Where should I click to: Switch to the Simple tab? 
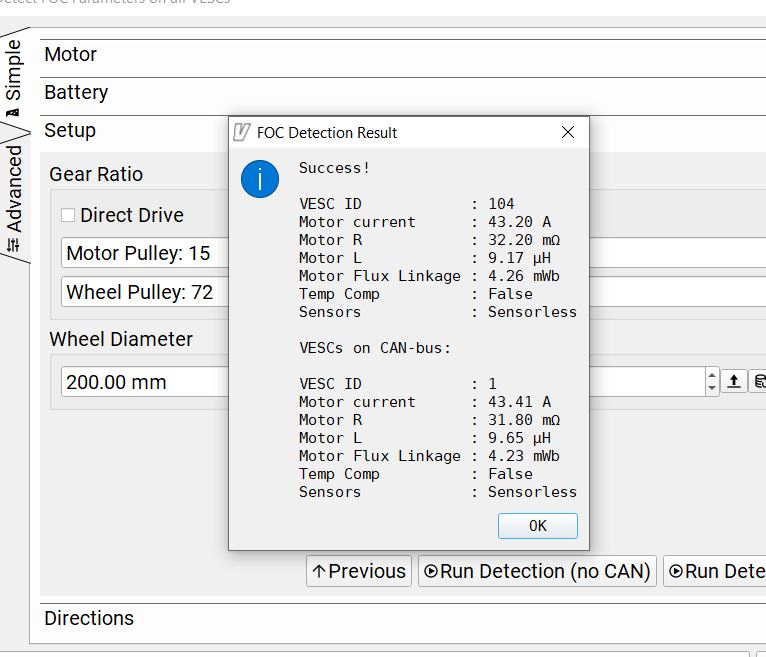(14, 76)
